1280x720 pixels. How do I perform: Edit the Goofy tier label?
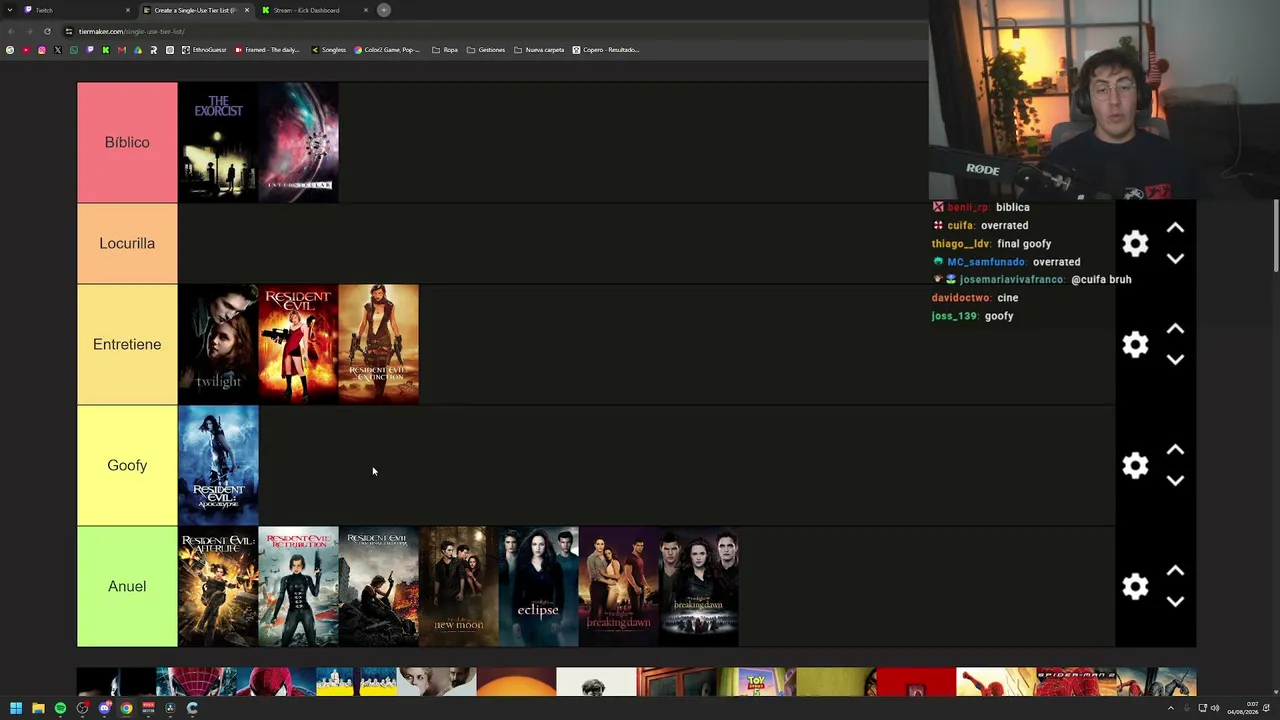[127, 465]
